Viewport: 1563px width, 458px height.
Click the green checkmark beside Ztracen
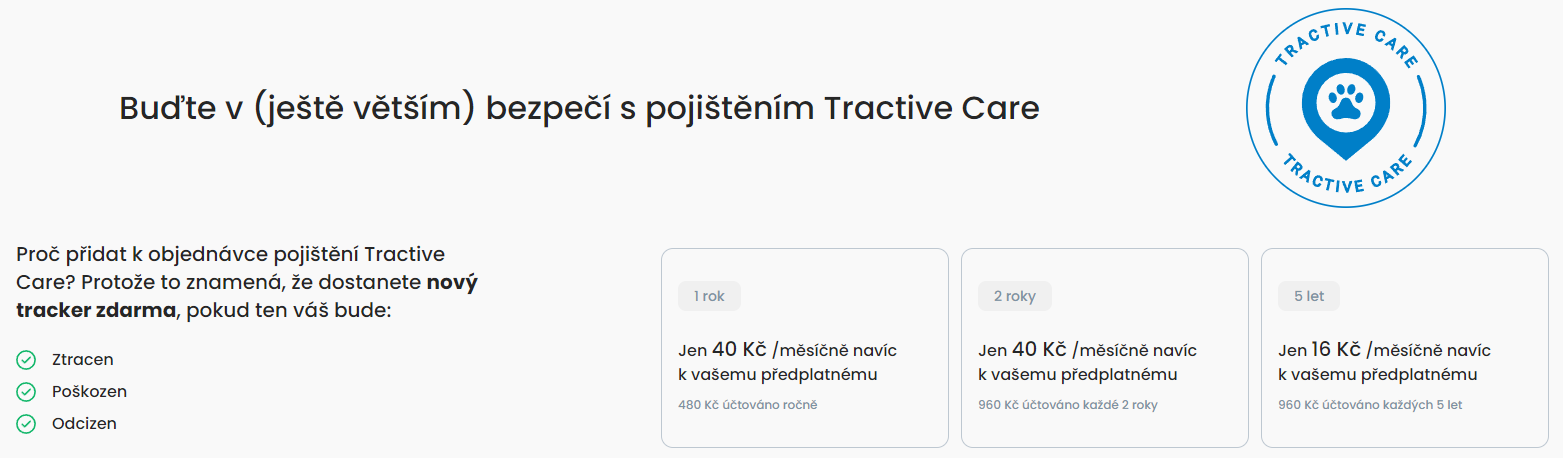pos(26,359)
